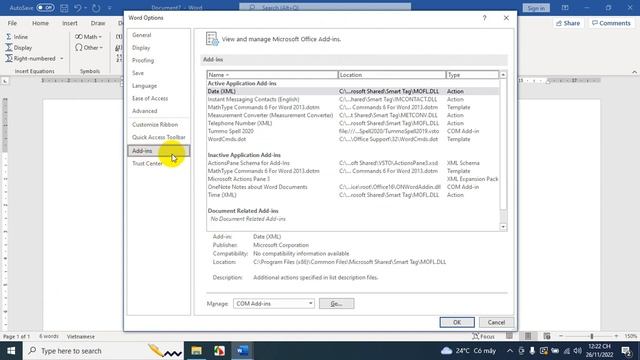This screenshot has width=640, height=360.
Task: Select the Date (XML) add-in row
Action: coord(353,91)
